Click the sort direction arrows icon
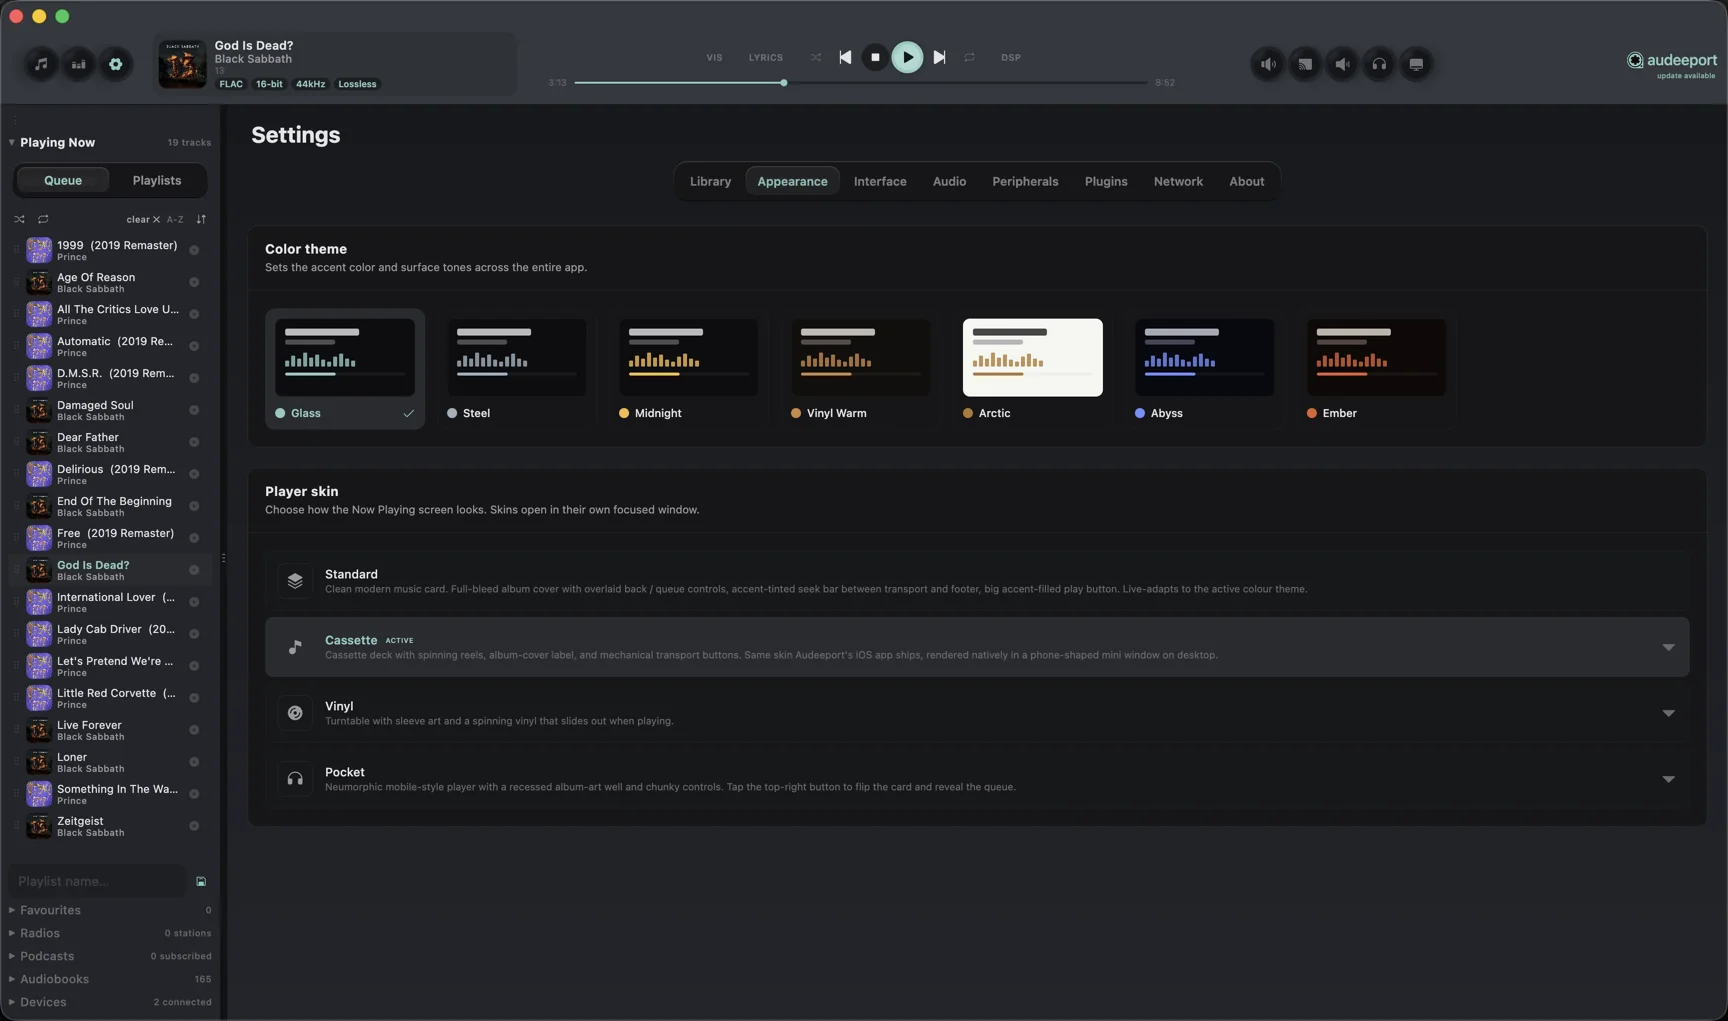 [x=201, y=219]
